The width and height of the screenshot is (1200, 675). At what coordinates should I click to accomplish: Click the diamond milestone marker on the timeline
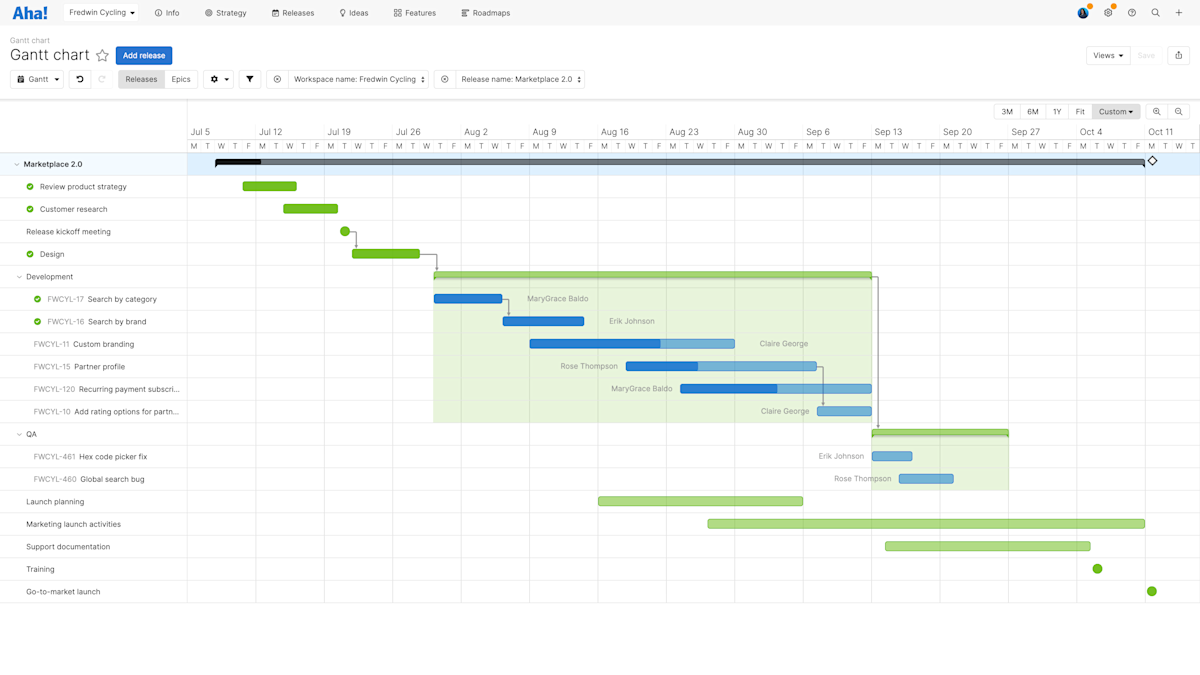tap(1152, 160)
